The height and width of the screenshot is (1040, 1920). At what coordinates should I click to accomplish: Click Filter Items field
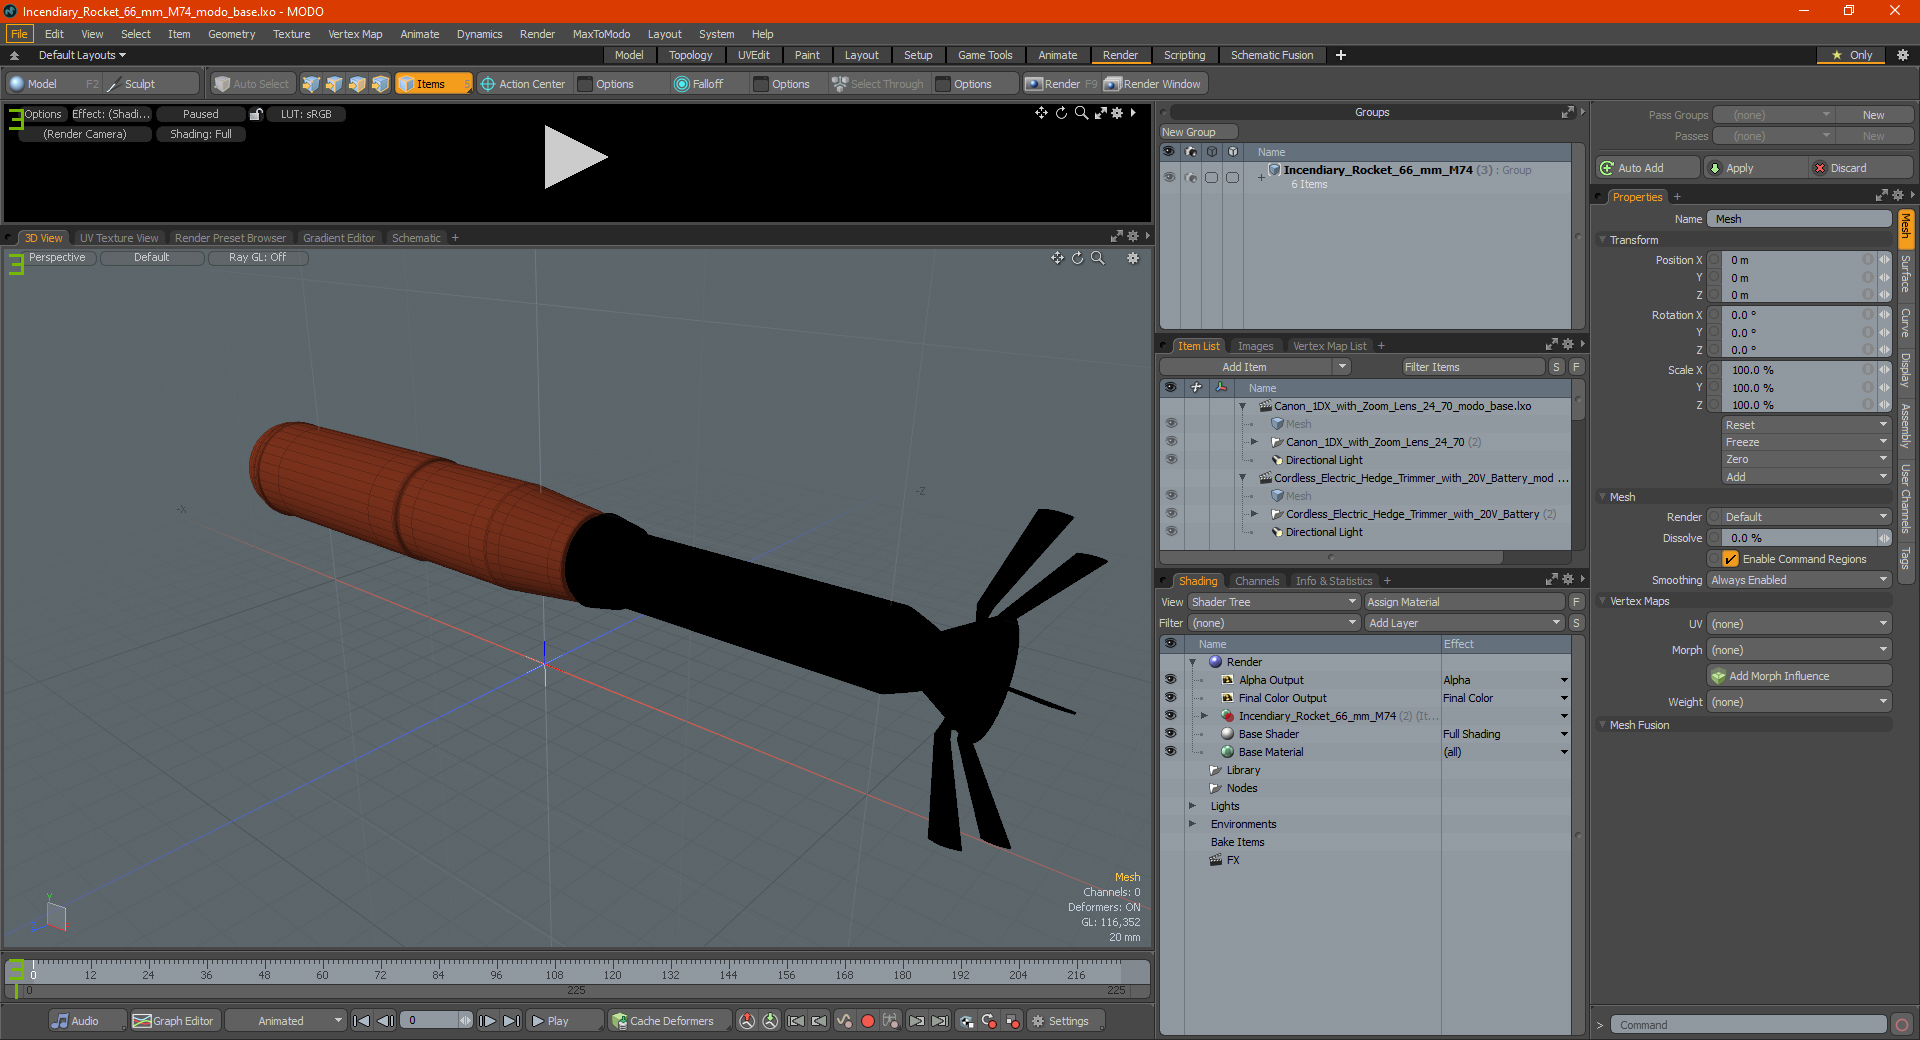coord(1473,367)
